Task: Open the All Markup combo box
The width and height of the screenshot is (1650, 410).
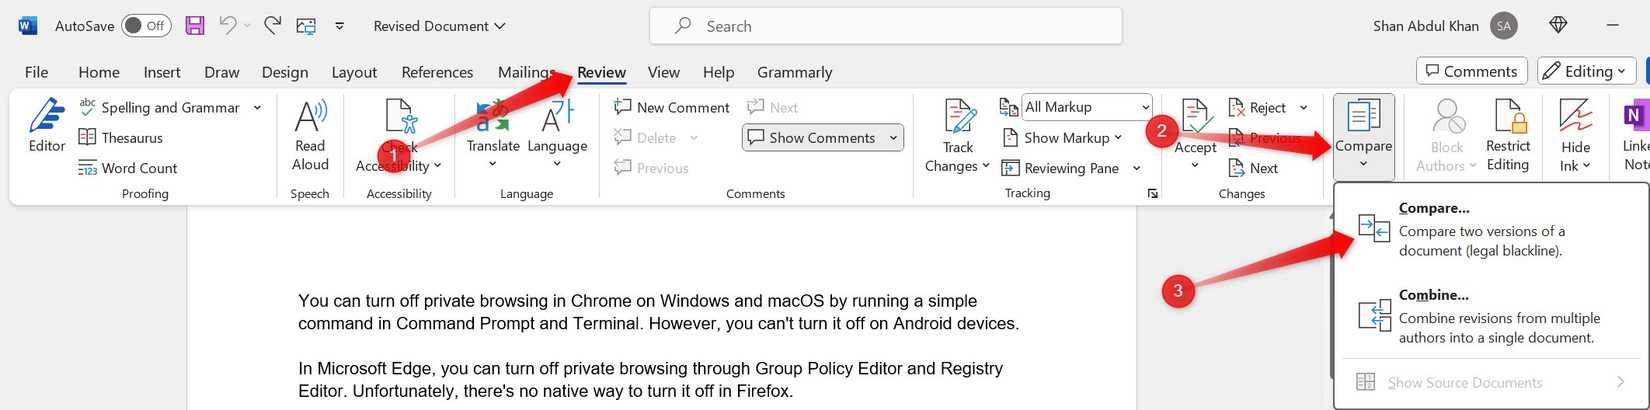Action: [1087, 107]
